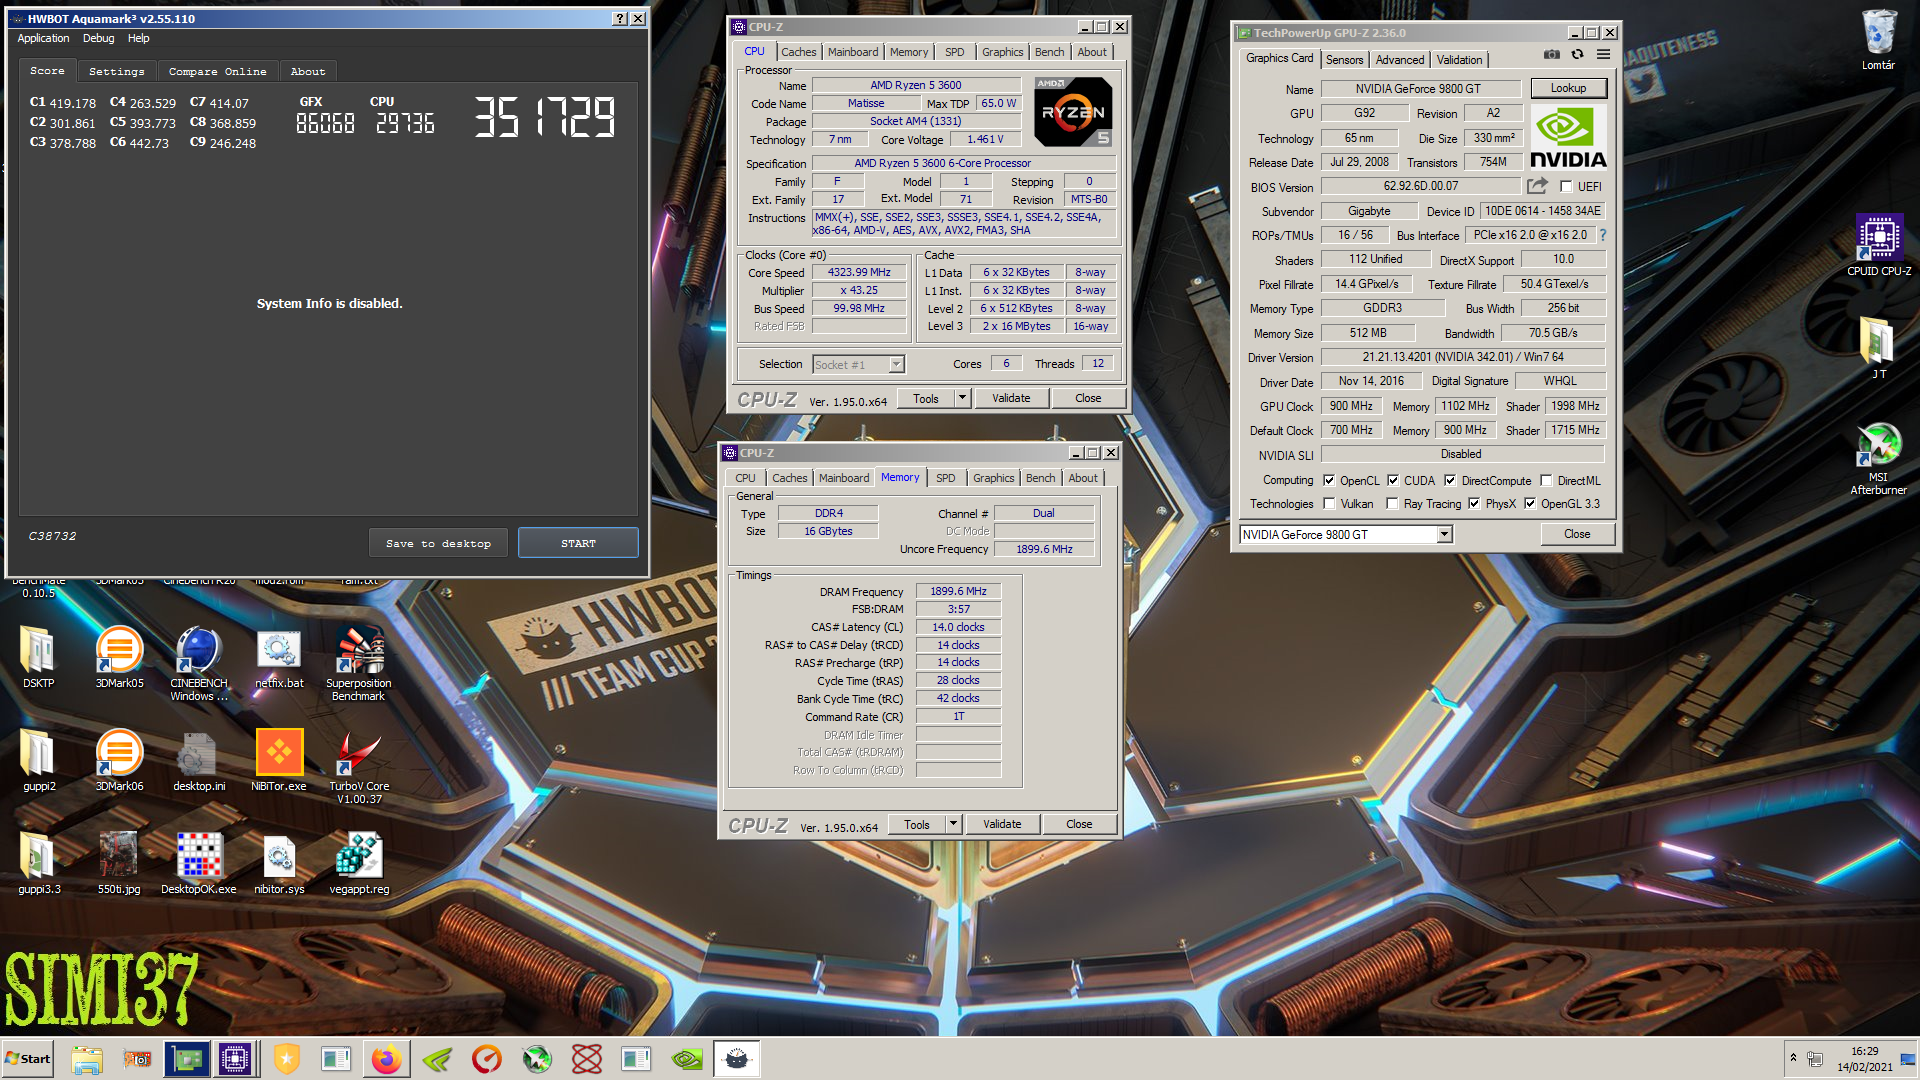The width and height of the screenshot is (1920, 1080).
Task: Open Lomtár recycle bin desktop icon
Action: click(1878, 40)
